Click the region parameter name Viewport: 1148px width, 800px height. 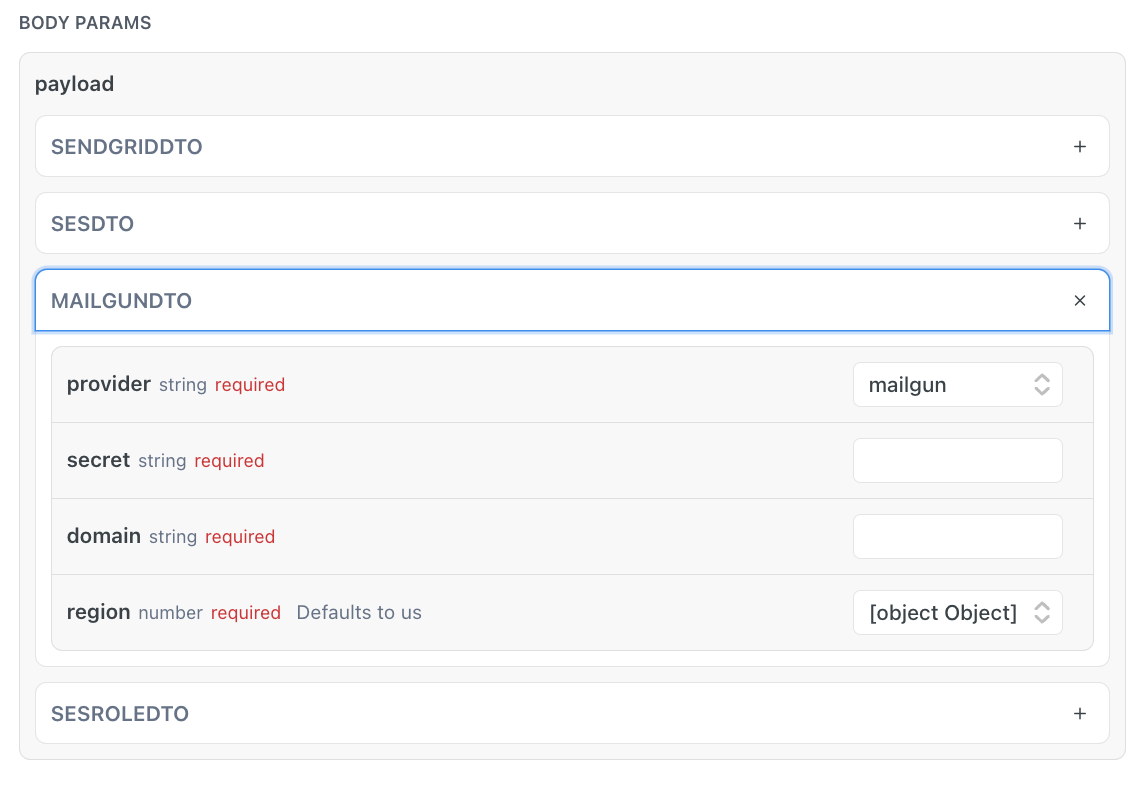[99, 612]
